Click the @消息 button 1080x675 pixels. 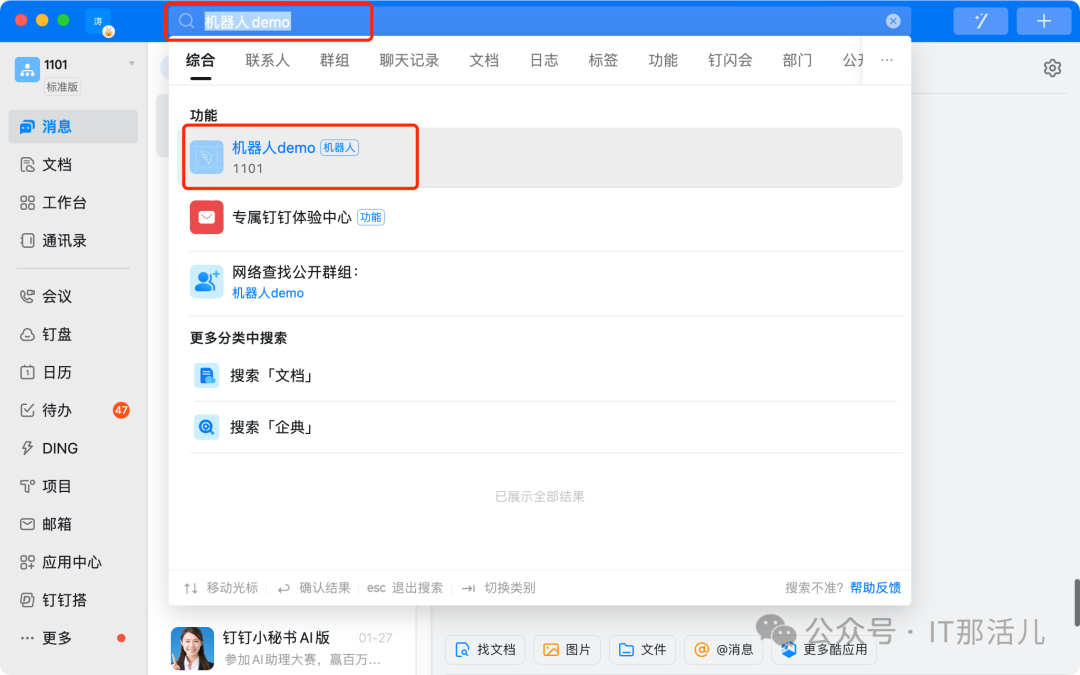tap(724, 650)
